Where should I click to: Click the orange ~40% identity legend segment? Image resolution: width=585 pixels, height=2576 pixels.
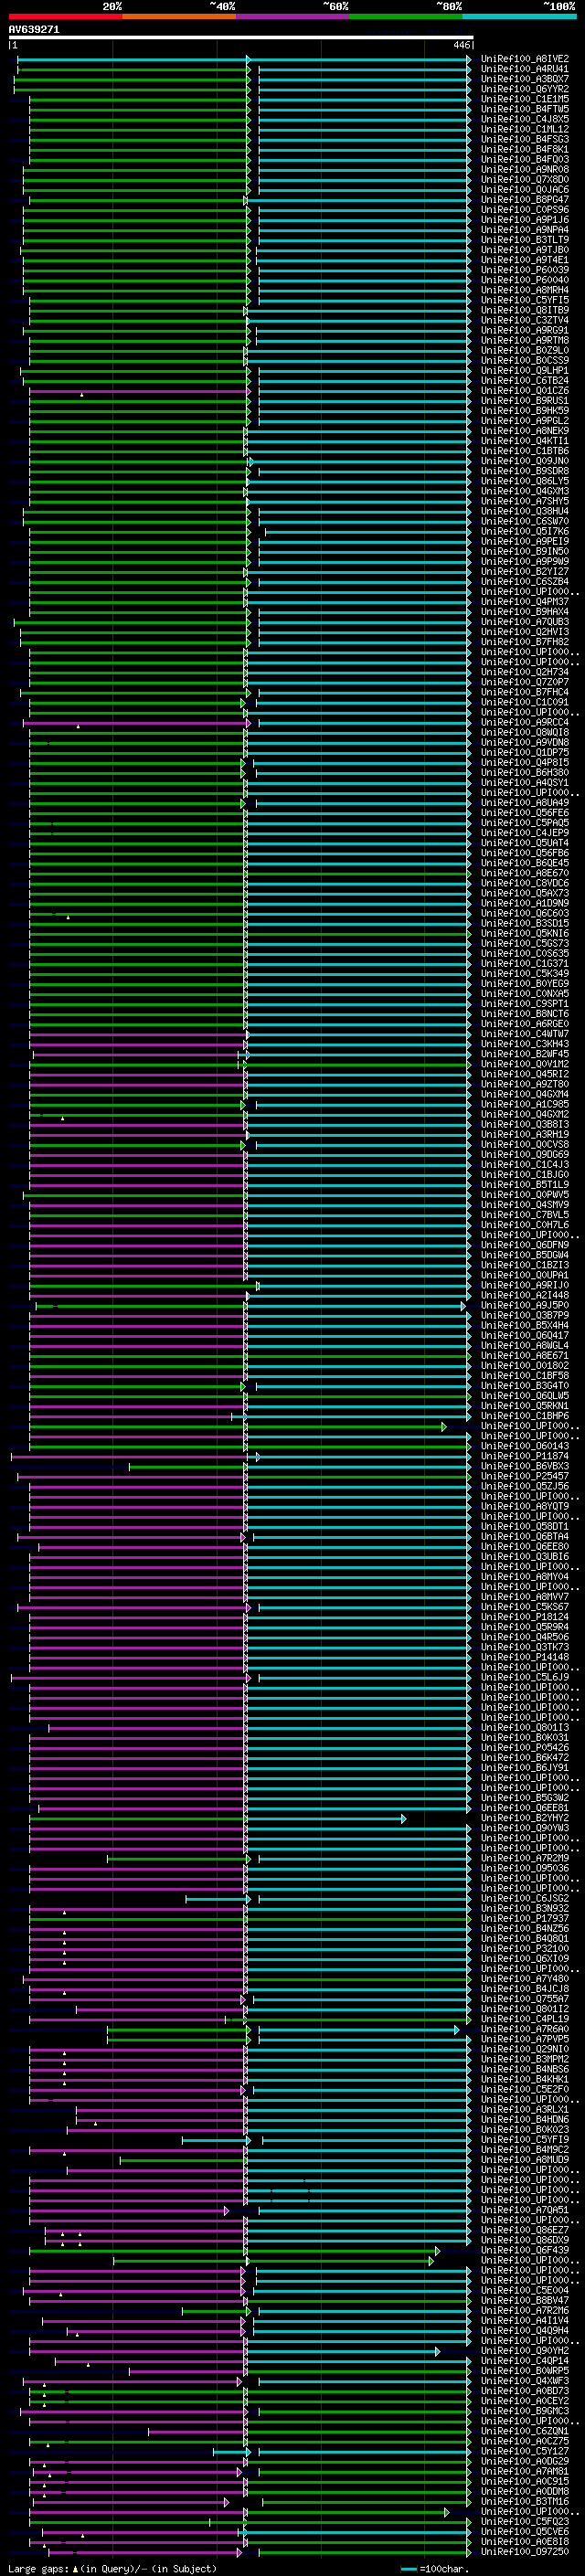pos(179,16)
